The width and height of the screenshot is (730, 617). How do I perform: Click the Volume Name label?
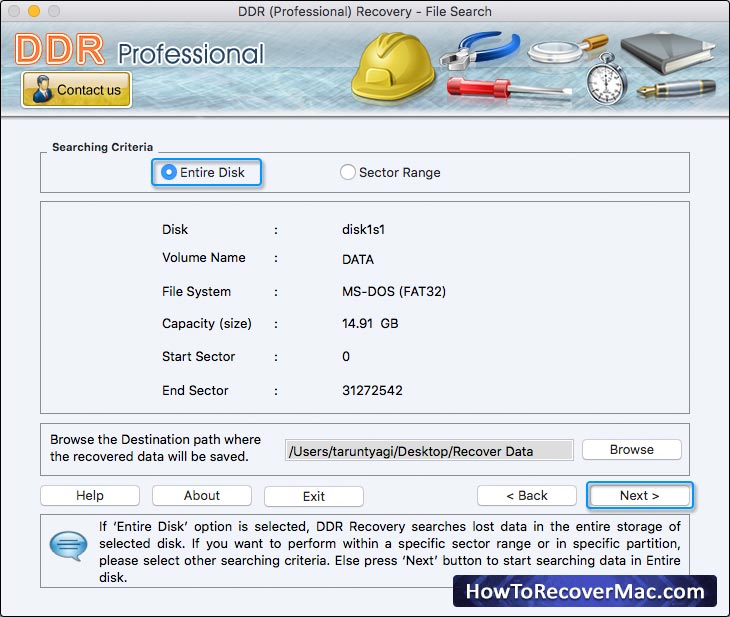pos(203,258)
